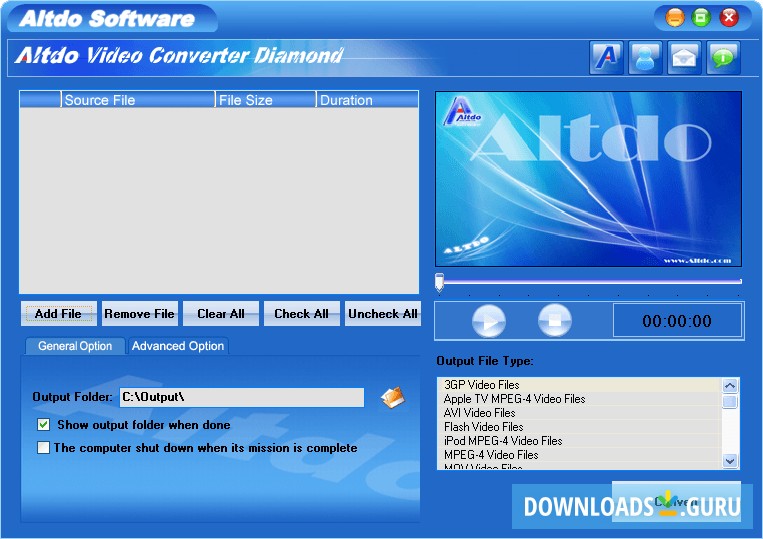Stop the video preview
This screenshot has height=539, width=763.
(555, 321)
